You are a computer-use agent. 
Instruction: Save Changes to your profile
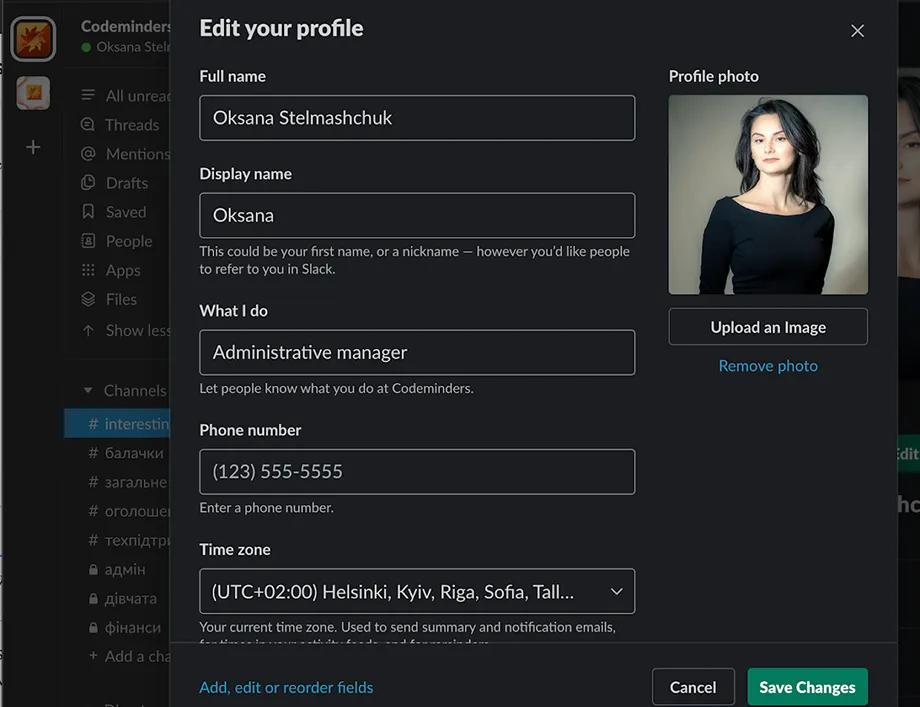(x=806, y=687)
